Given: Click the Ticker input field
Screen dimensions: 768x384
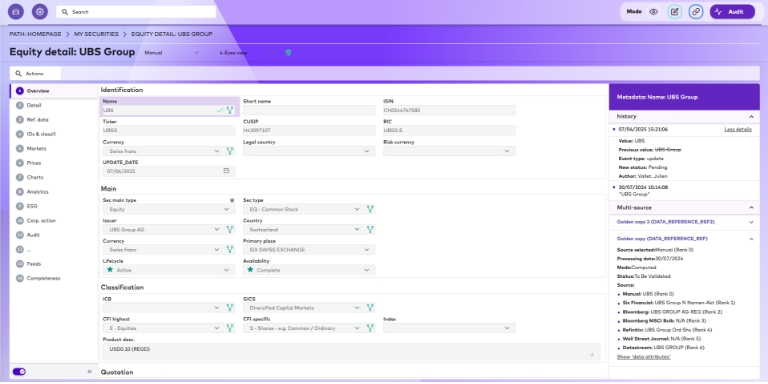Looking at the screenshot, I should coord(168,131).
